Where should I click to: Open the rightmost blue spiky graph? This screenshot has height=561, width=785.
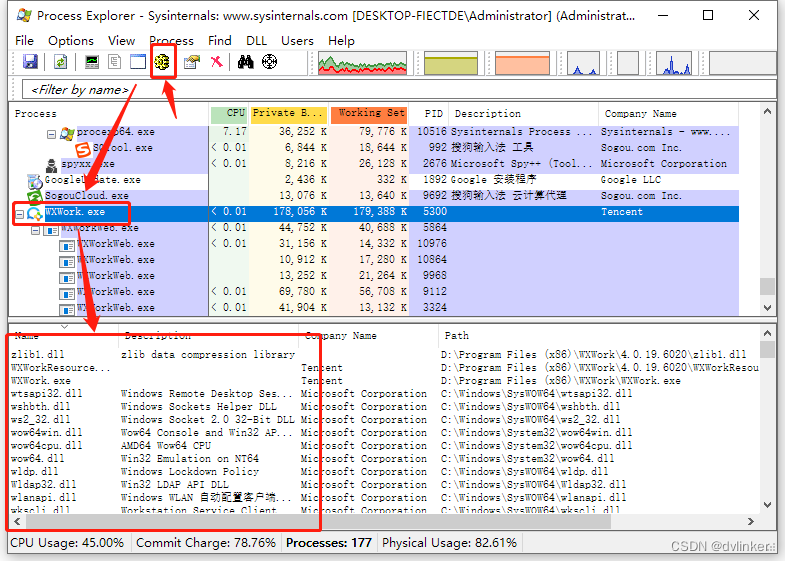tap(676, 63)
